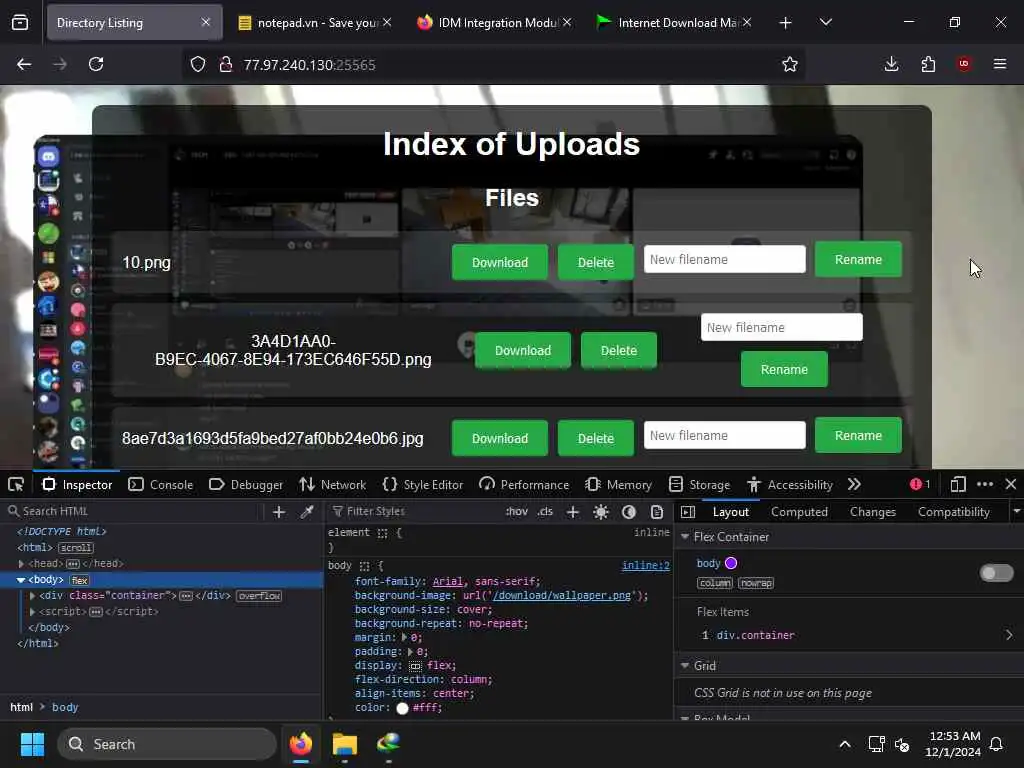This screenshot has height=768, width=1024.
Task: Open the Style Editor tab
Action: [423, 485]
